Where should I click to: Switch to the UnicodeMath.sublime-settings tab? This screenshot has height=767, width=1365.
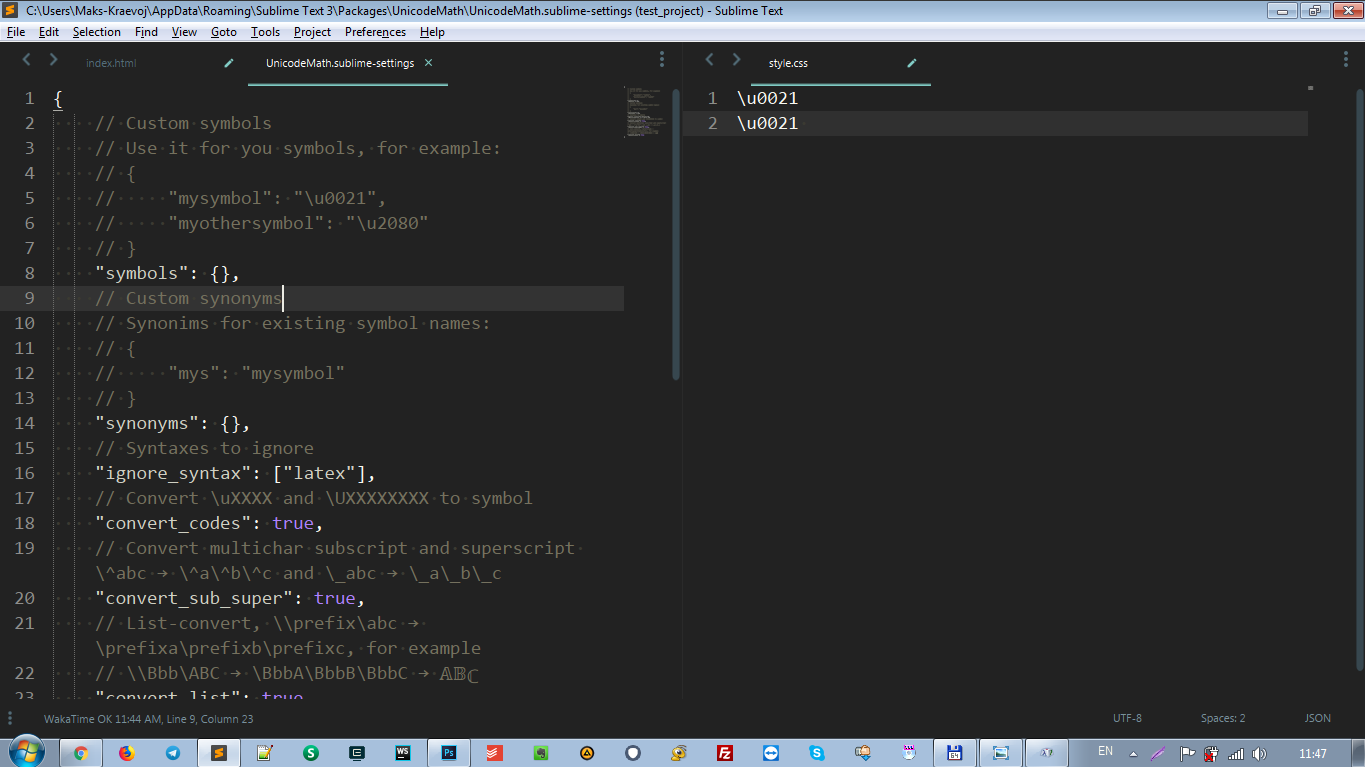coord(339,63)
